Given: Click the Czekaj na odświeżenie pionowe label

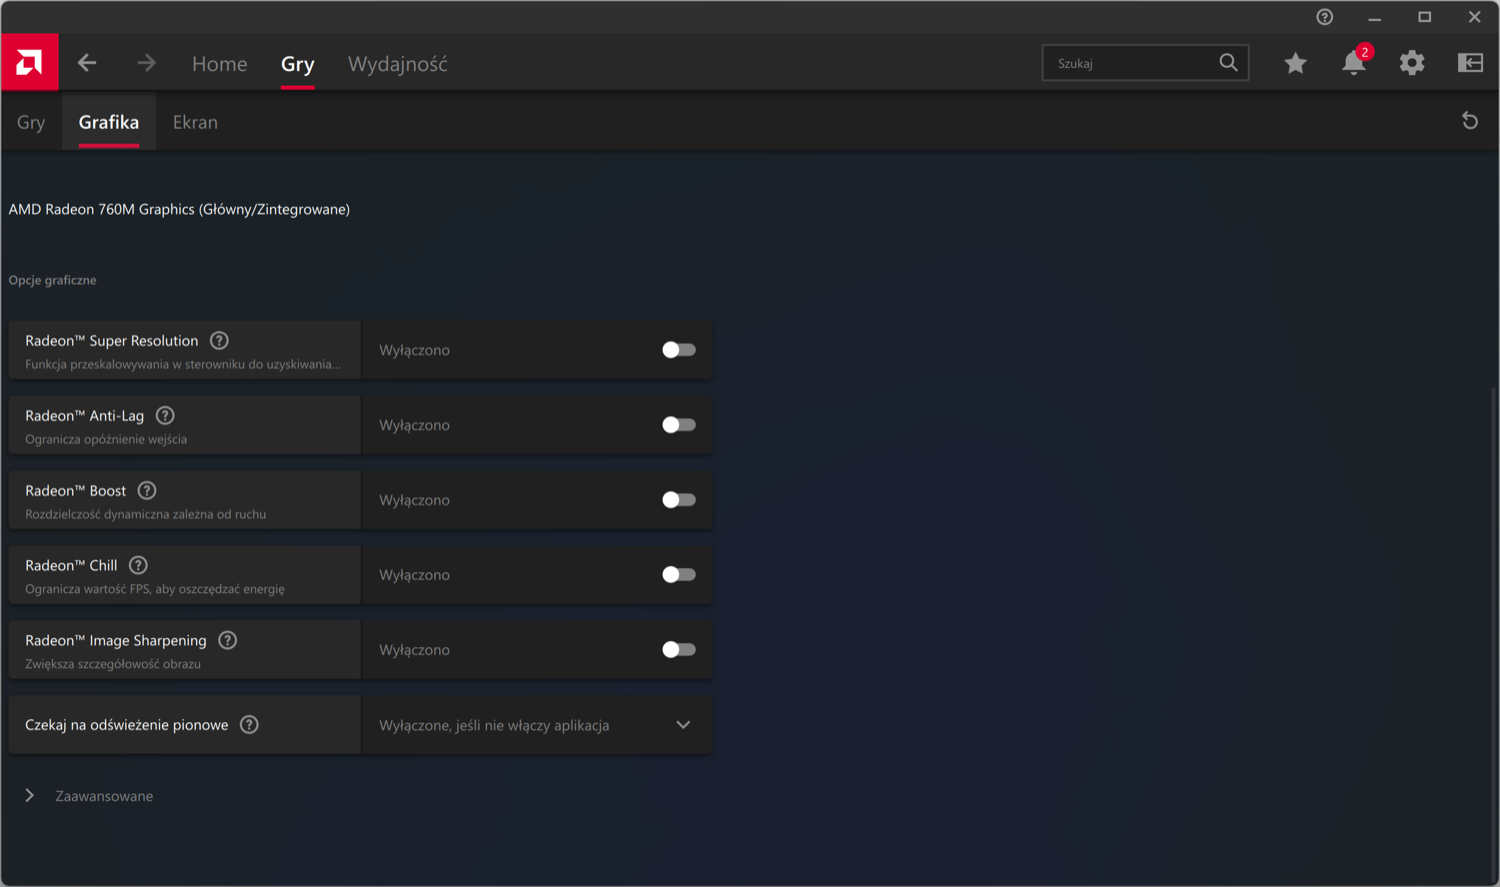Looking at the screenshot, I should [127, 725].
